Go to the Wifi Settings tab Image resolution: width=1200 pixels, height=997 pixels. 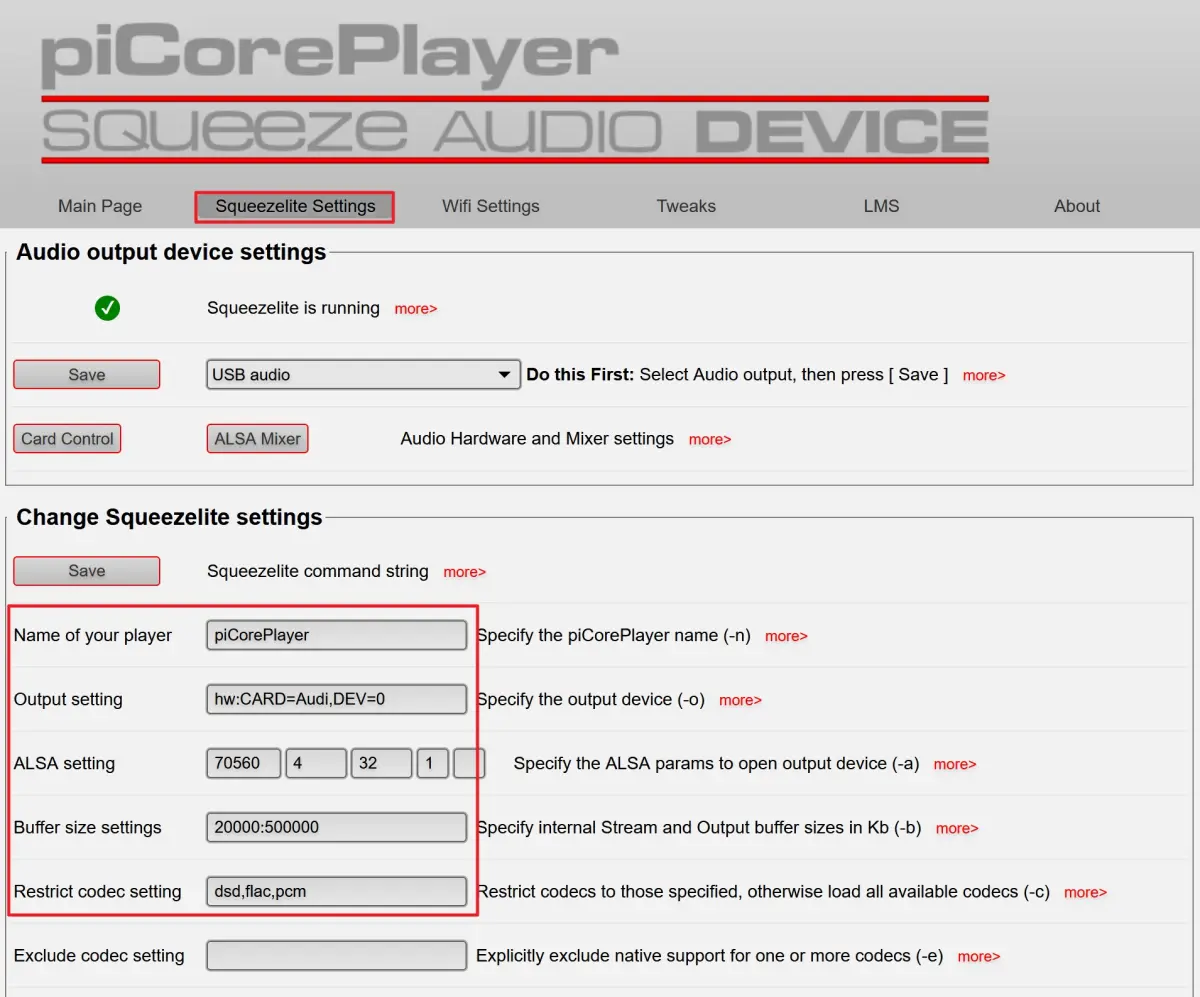(491, 206)
